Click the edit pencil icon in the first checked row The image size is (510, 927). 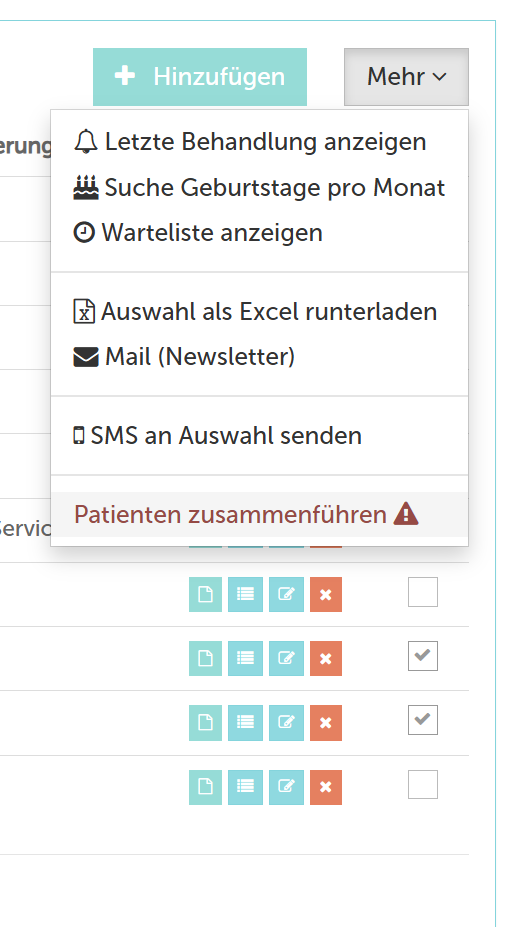[286, 658]
